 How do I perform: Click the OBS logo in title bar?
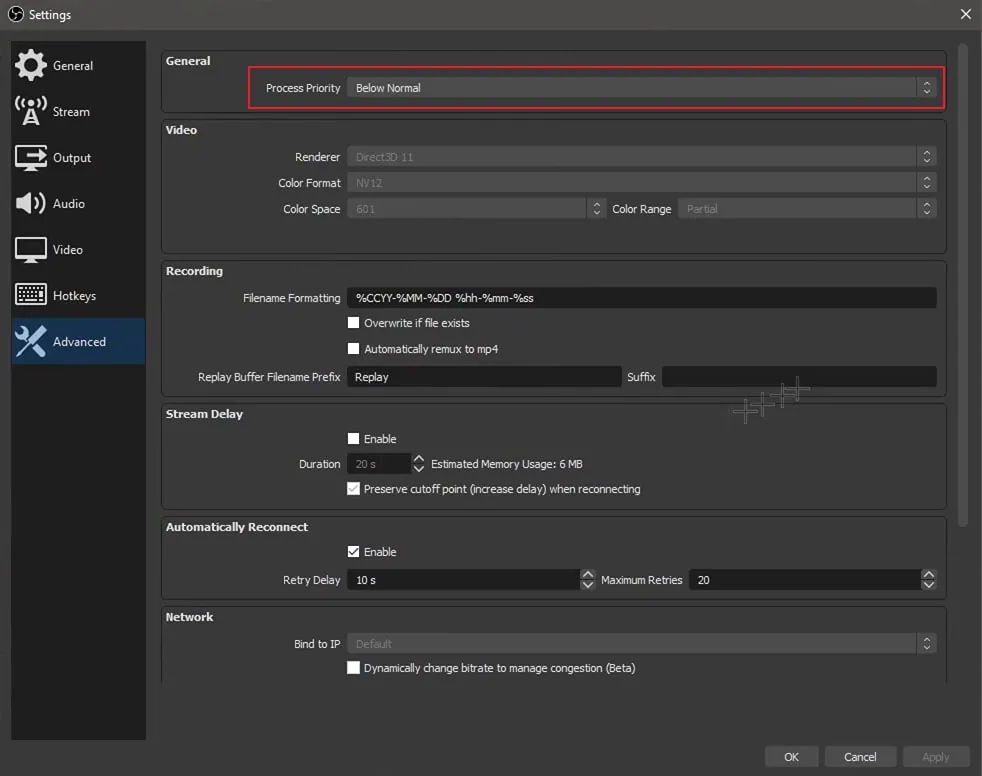click(15, 14)
